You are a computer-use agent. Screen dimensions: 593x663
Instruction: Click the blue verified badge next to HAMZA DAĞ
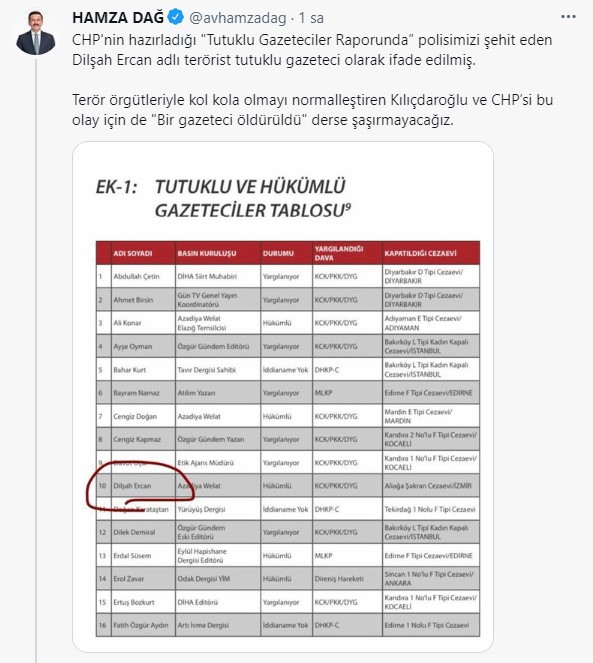(176, 17)
